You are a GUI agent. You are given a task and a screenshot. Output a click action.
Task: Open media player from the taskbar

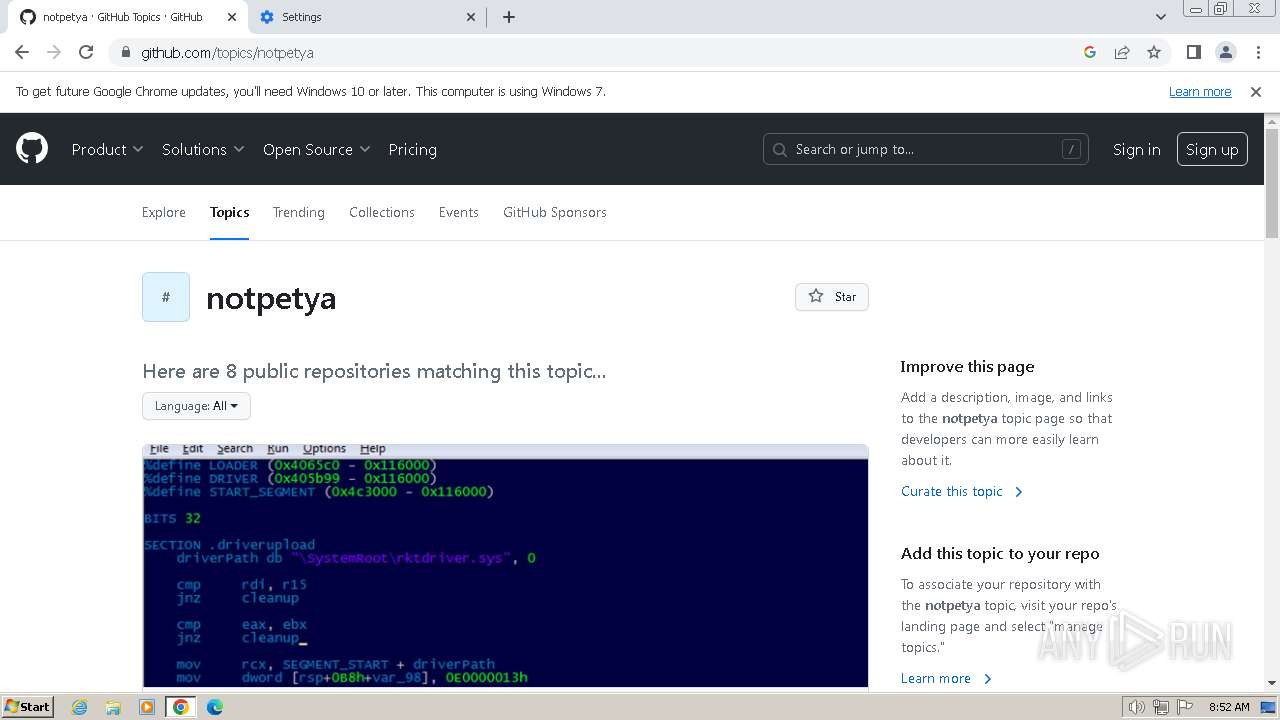click(x=147, y=707)
